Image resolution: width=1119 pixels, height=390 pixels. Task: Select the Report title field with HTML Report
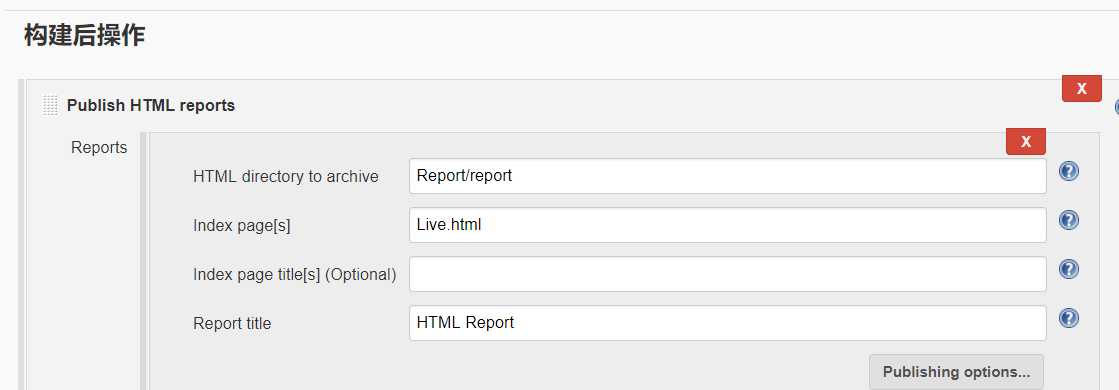(x=727, y=324)
